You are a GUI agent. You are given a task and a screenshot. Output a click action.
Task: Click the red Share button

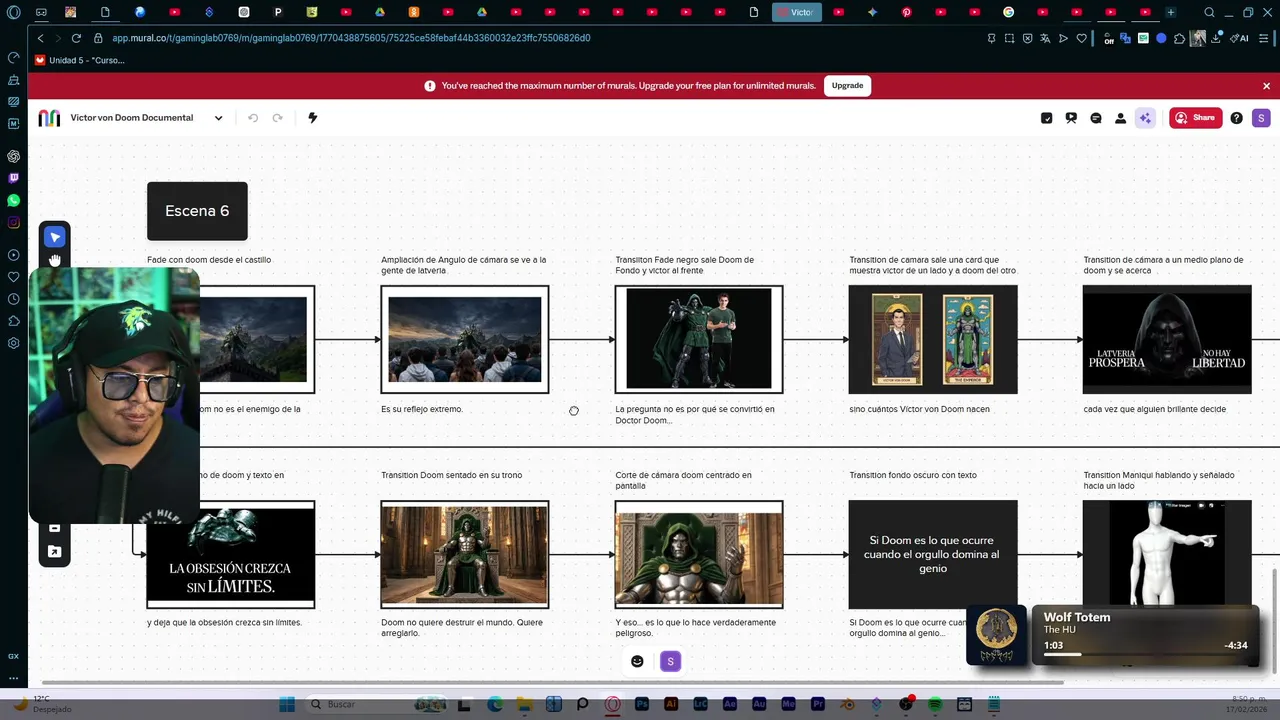point(1196,118)
